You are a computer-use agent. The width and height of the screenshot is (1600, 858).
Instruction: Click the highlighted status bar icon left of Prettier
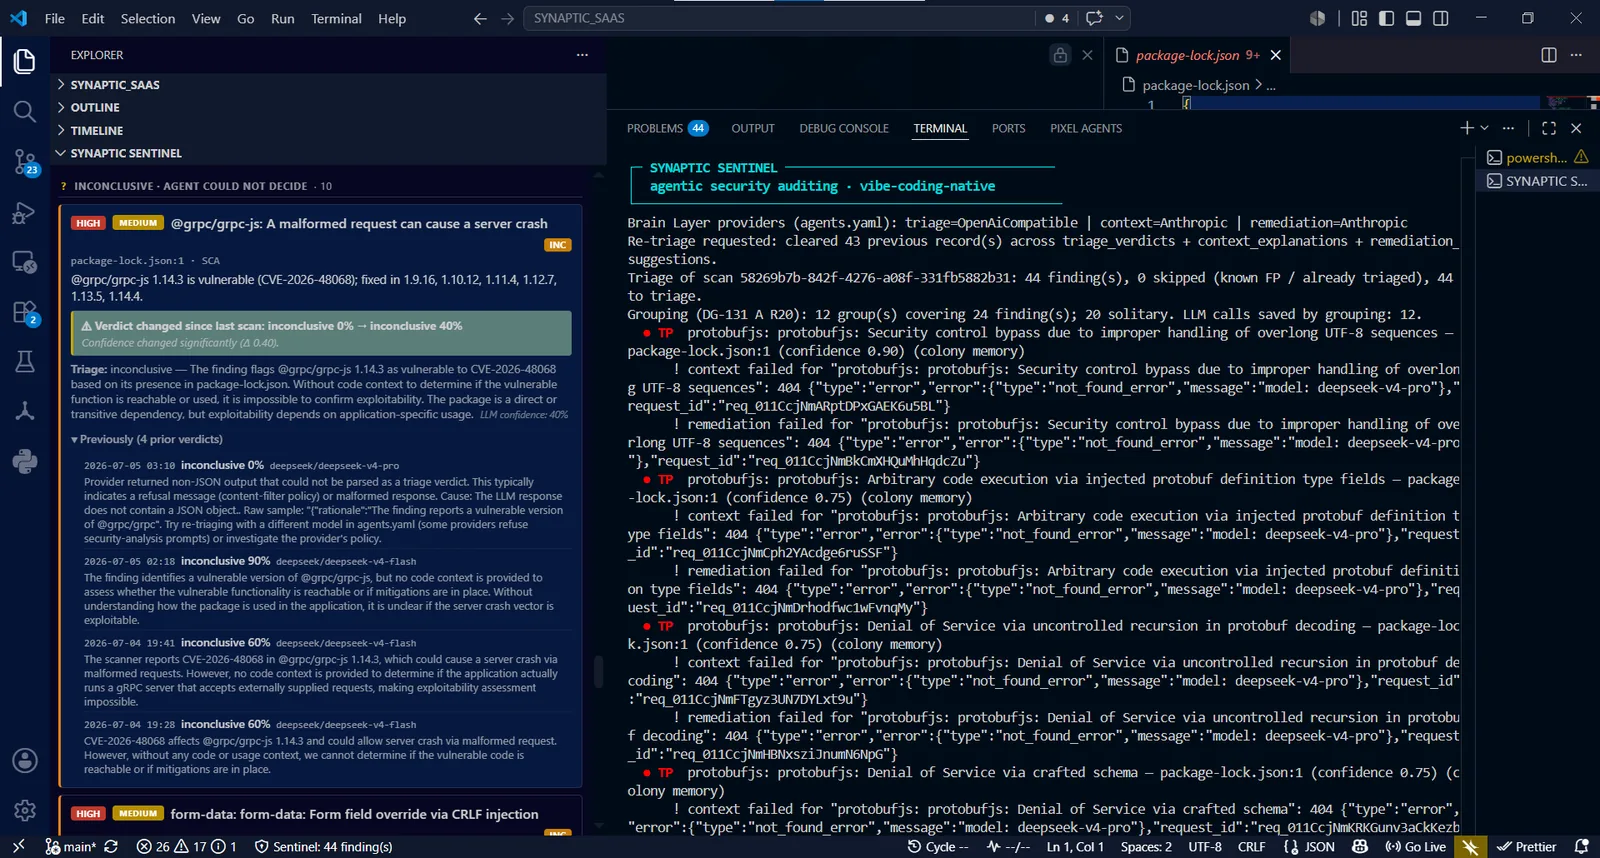(x=1470, y=846)
